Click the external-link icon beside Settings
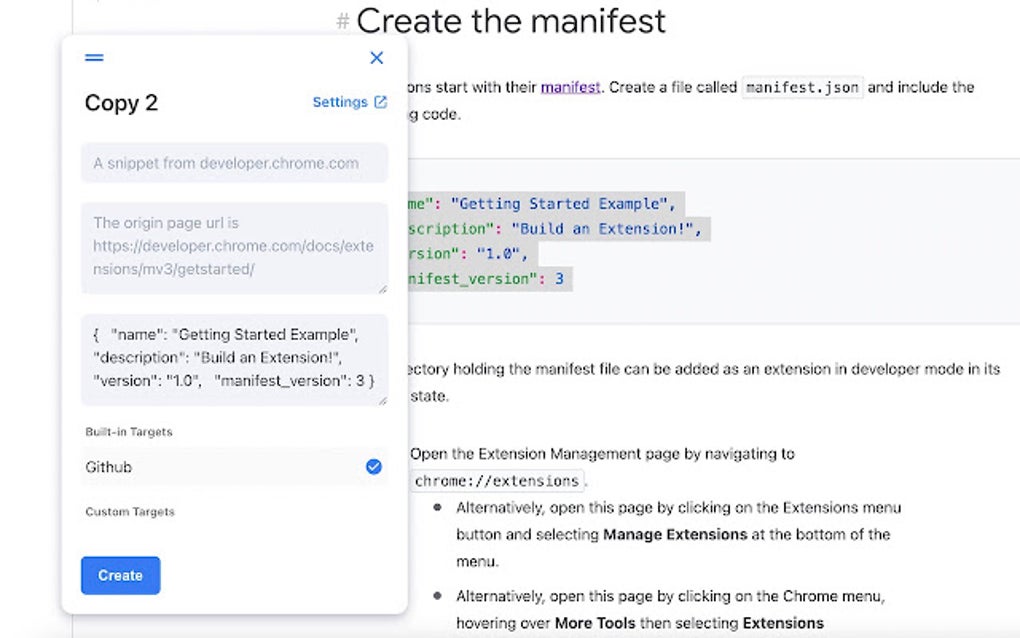 coord(380,102)
